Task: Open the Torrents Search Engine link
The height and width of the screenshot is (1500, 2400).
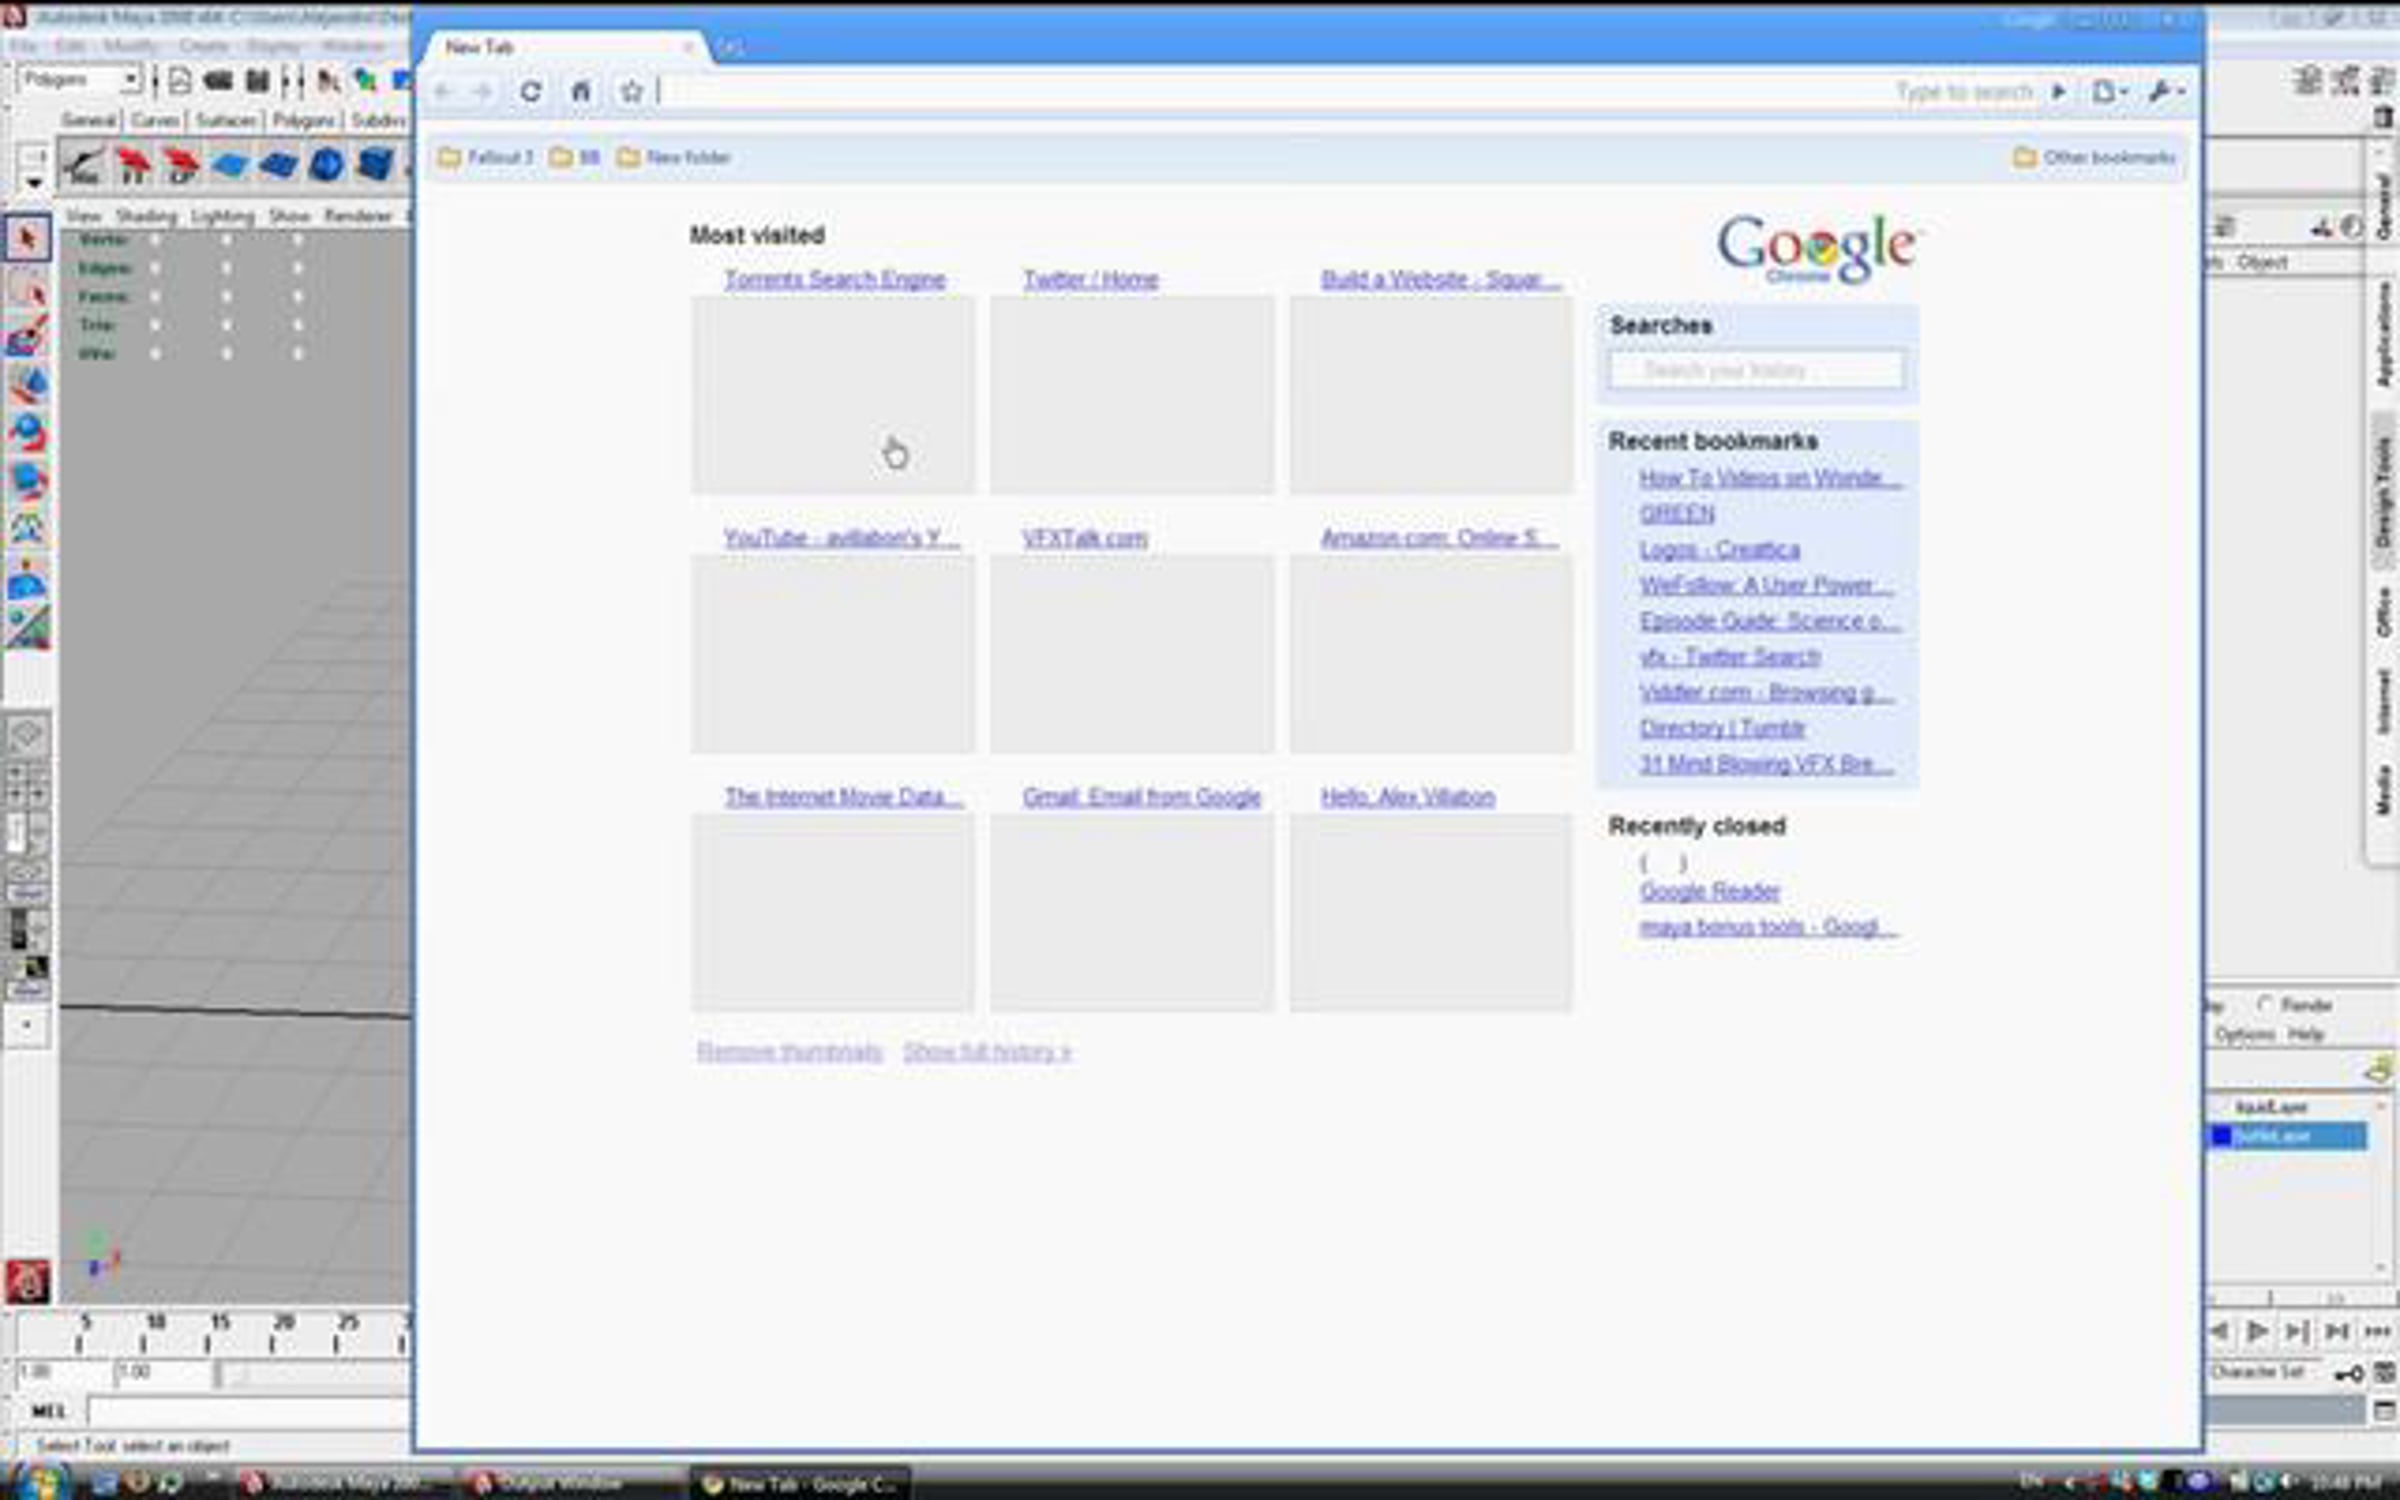Action: click(x=834, y=279)
